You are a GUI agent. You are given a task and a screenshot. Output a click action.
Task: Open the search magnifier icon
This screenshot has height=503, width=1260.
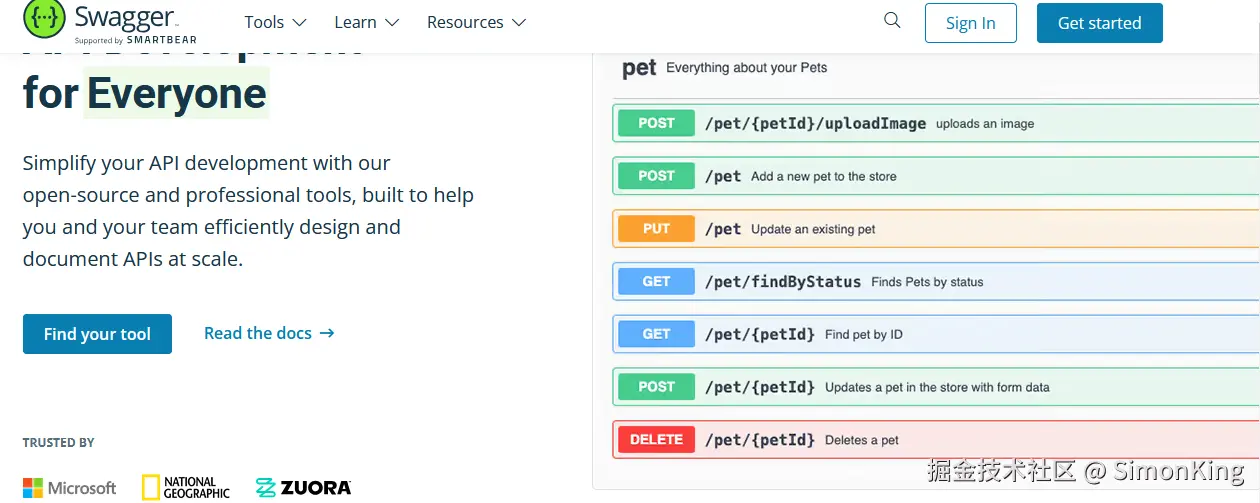(x=892, y=21)
